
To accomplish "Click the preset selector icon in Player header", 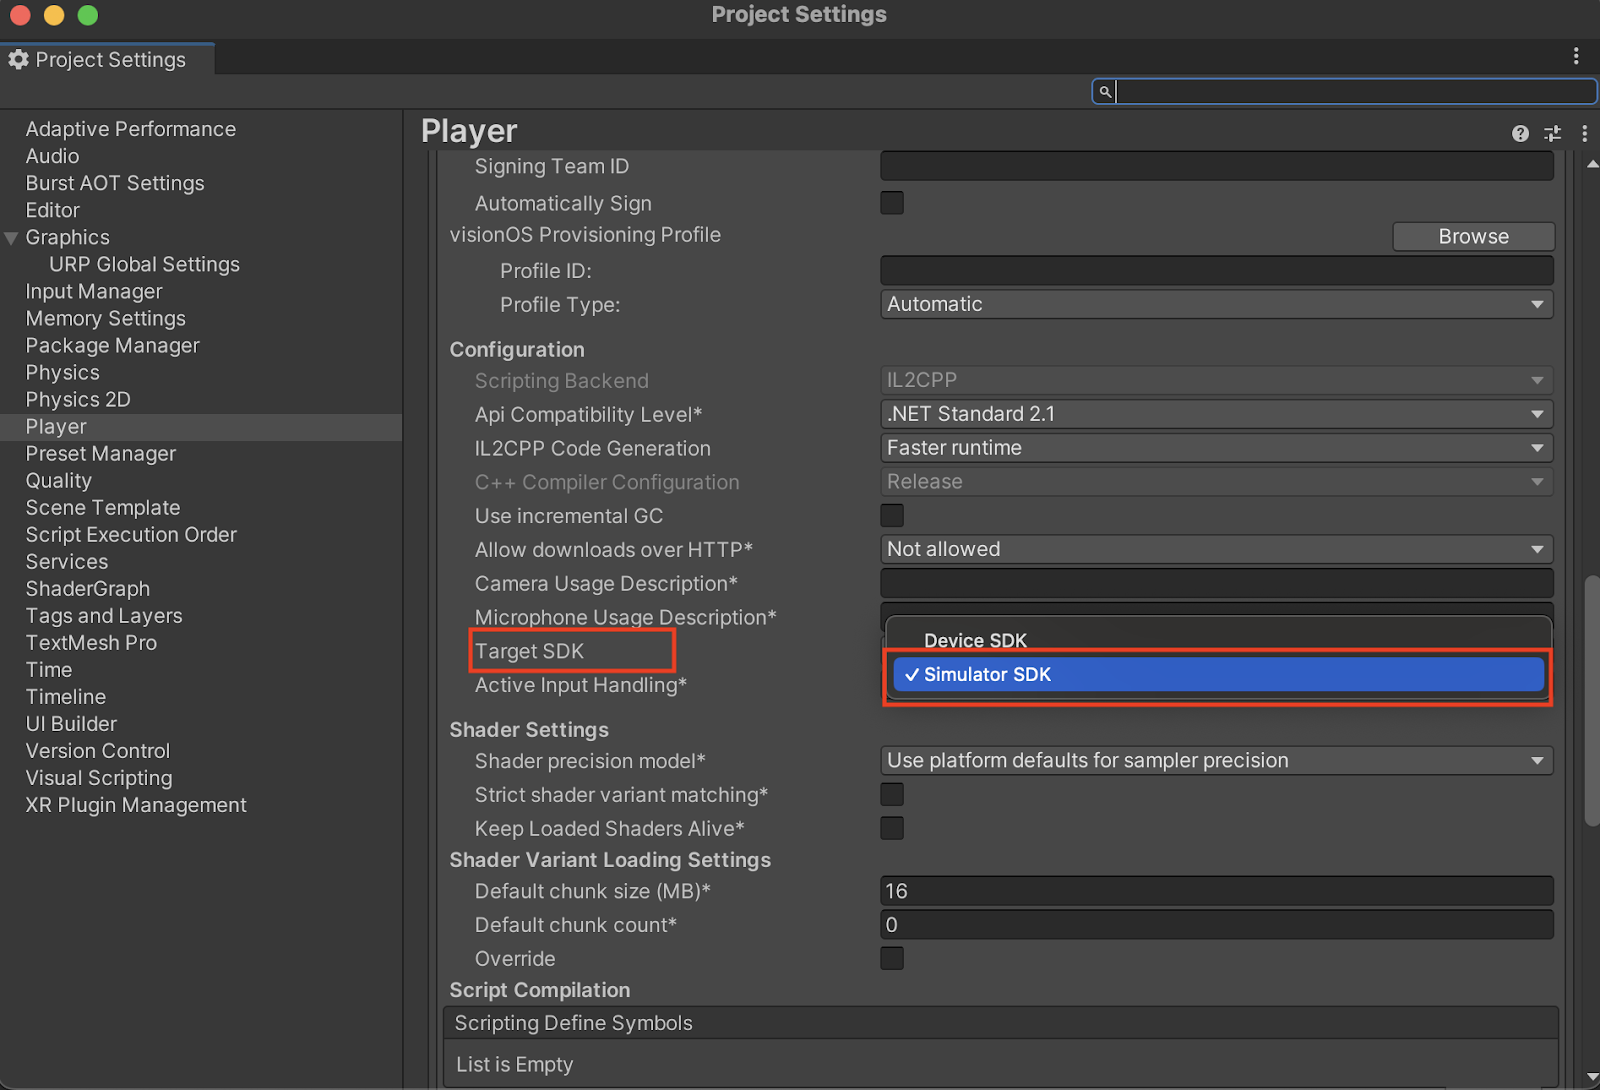I will click(x=1552, y=133).
